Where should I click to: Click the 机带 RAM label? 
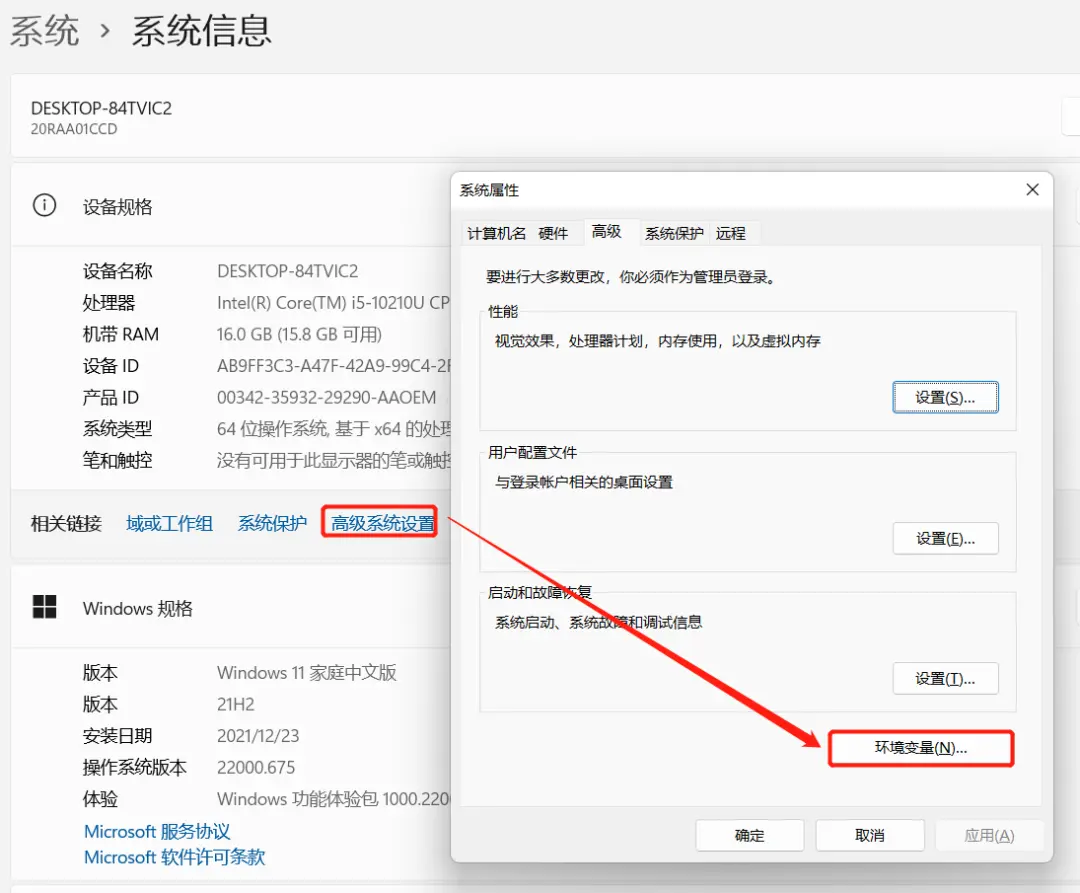pyautogui.click(x=121, y=334)
